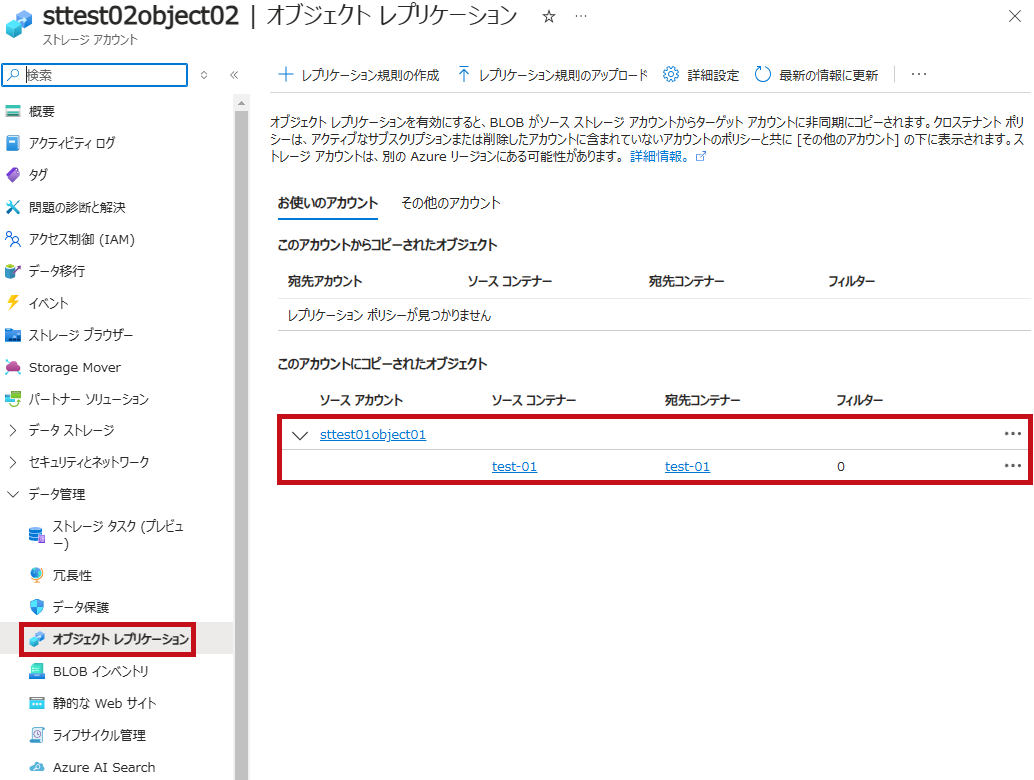This screenshot has height=780, width=1034.
Task: Click the BLOB インベントリ icon
Action: click(37, 671)
